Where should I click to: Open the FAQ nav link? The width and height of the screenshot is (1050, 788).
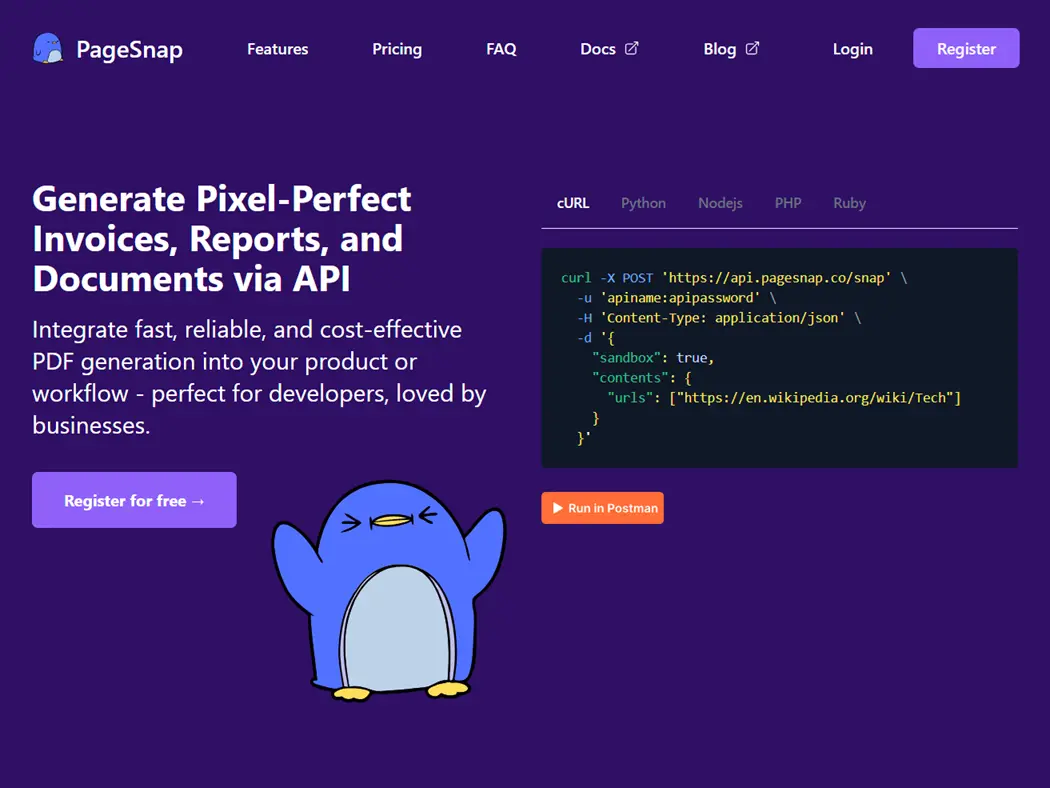click(501, 49)
